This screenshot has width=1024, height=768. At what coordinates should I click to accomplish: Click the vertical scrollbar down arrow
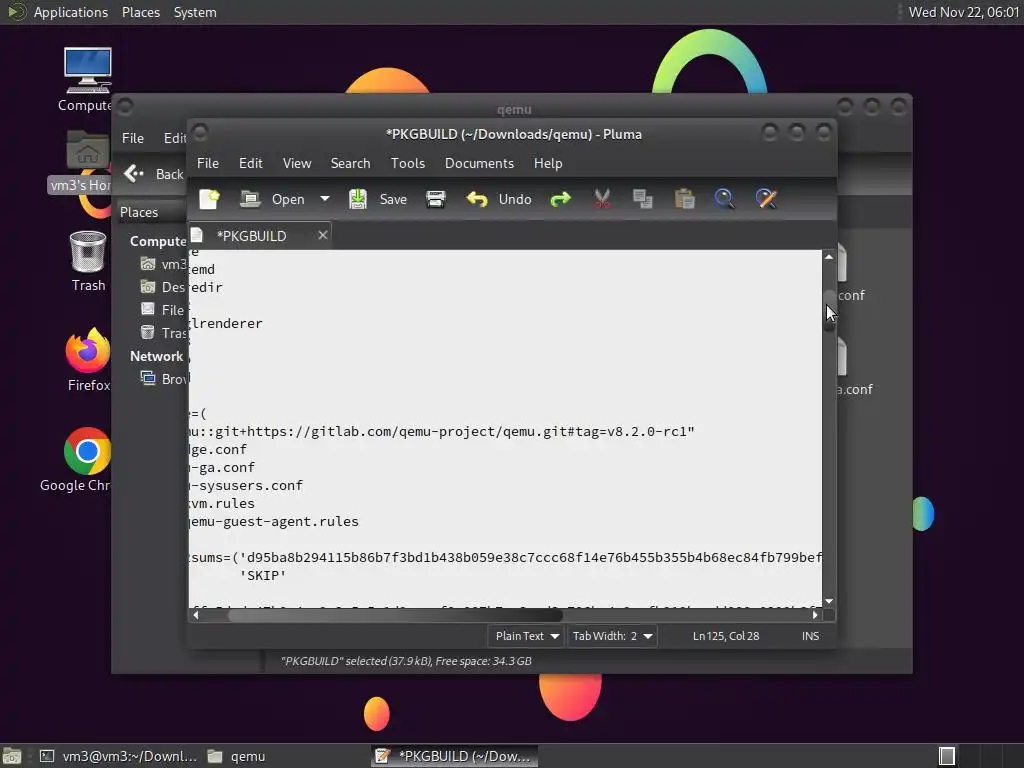(829, 601)
